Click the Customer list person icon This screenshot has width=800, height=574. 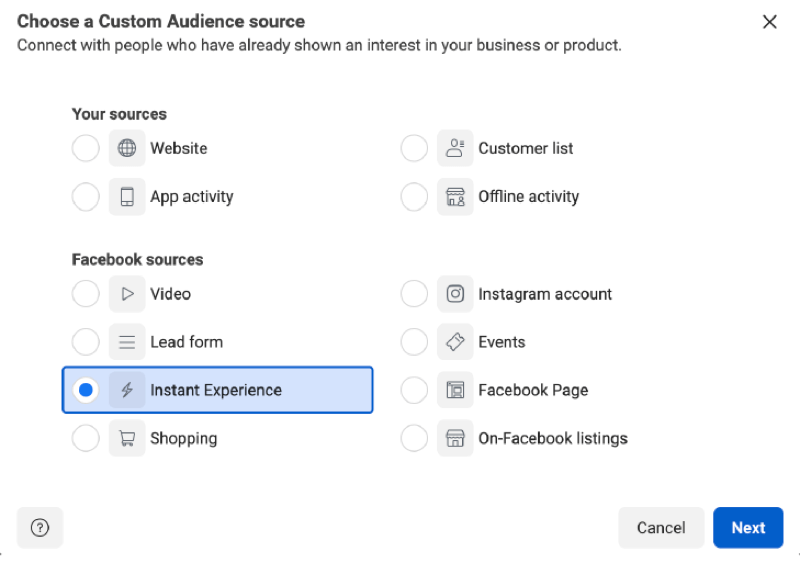(x=455, y=148)
